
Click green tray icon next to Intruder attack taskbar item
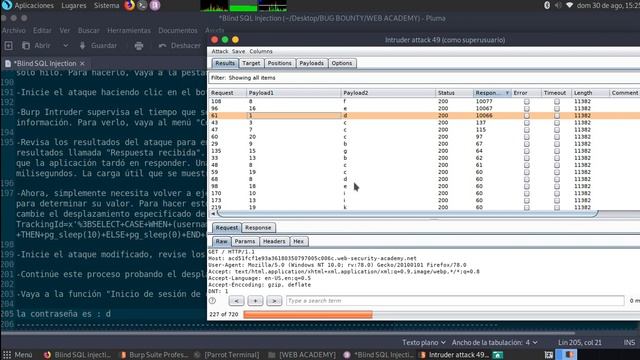click(x=498, y=355)
